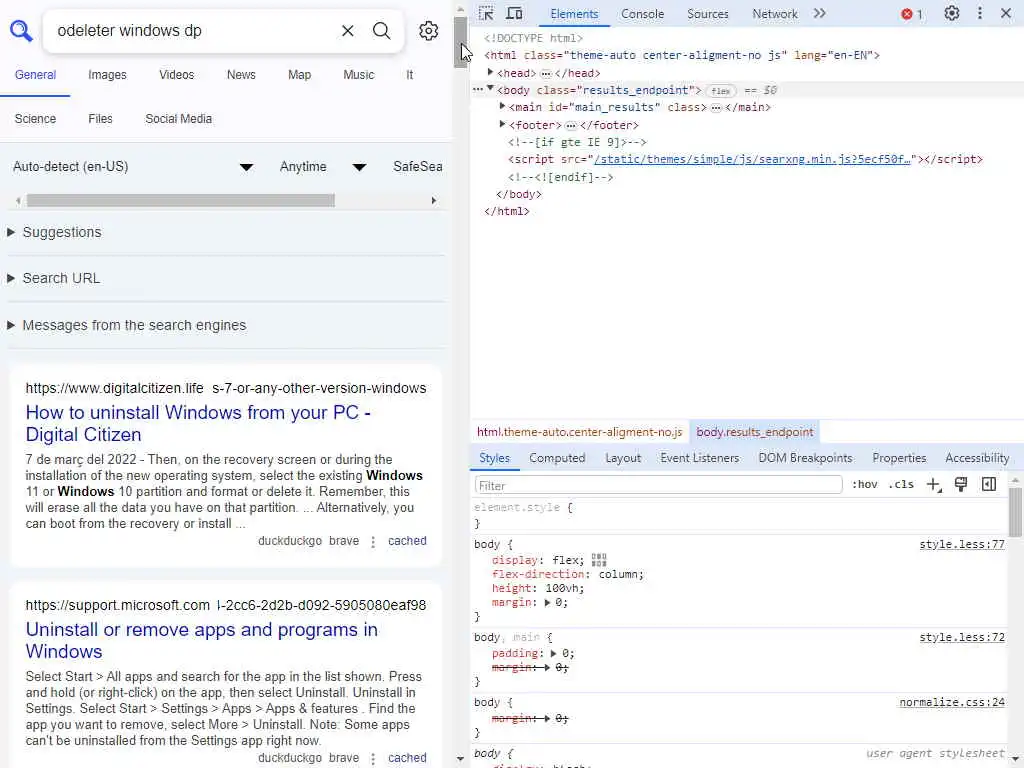Open 'How to uninstall Windows from your PC' result

tap(198, 423)
